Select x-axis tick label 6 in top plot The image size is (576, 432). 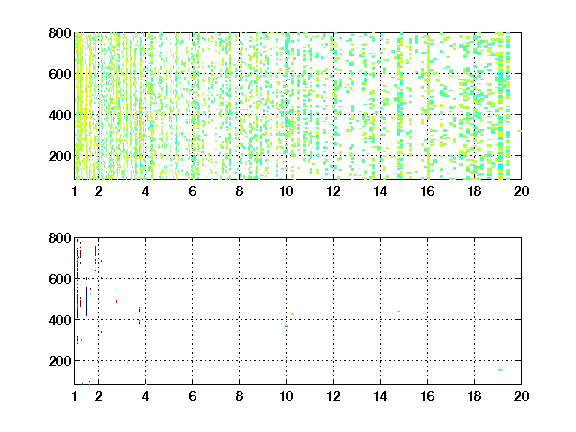pos(192,191)
